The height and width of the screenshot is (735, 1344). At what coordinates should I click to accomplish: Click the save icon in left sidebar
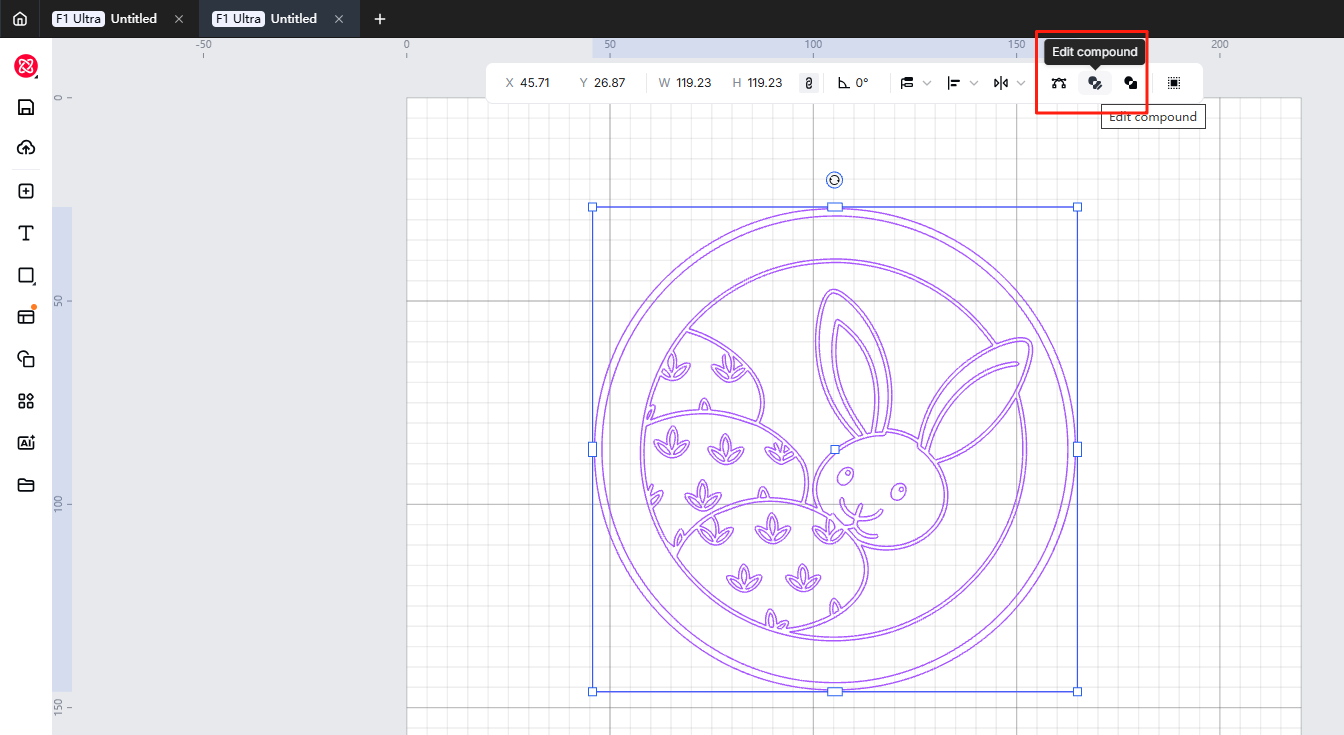[26, 107]
